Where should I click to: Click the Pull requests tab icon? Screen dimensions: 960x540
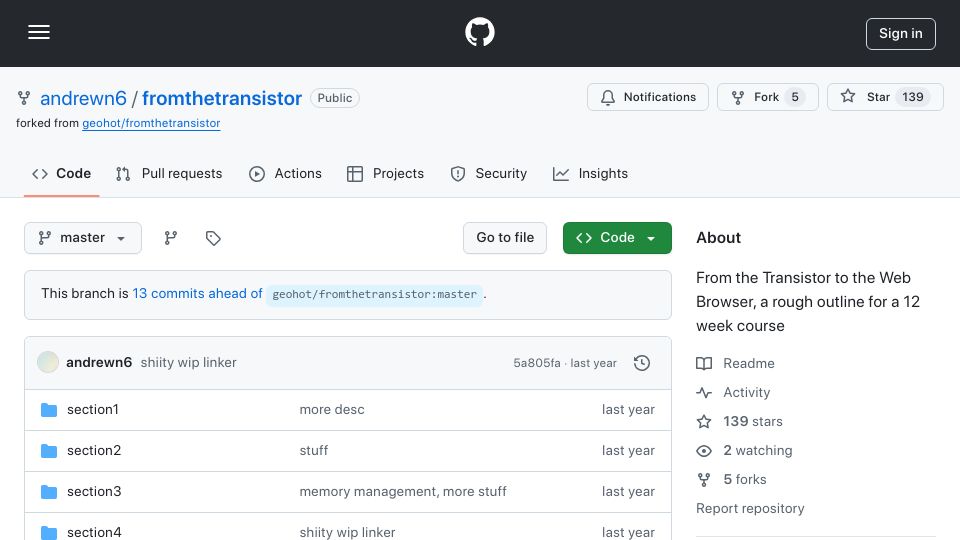(x=123, y=174)
